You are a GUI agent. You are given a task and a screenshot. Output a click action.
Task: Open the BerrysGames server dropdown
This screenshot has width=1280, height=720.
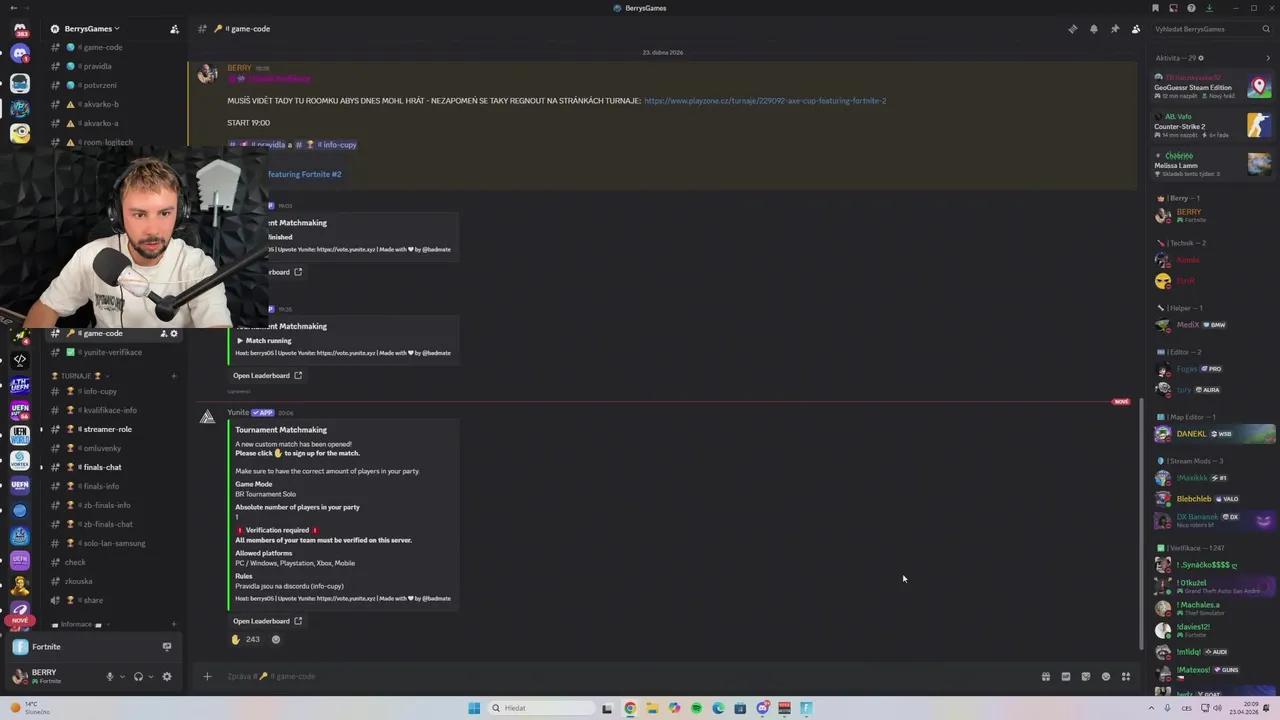click(90, 29)
